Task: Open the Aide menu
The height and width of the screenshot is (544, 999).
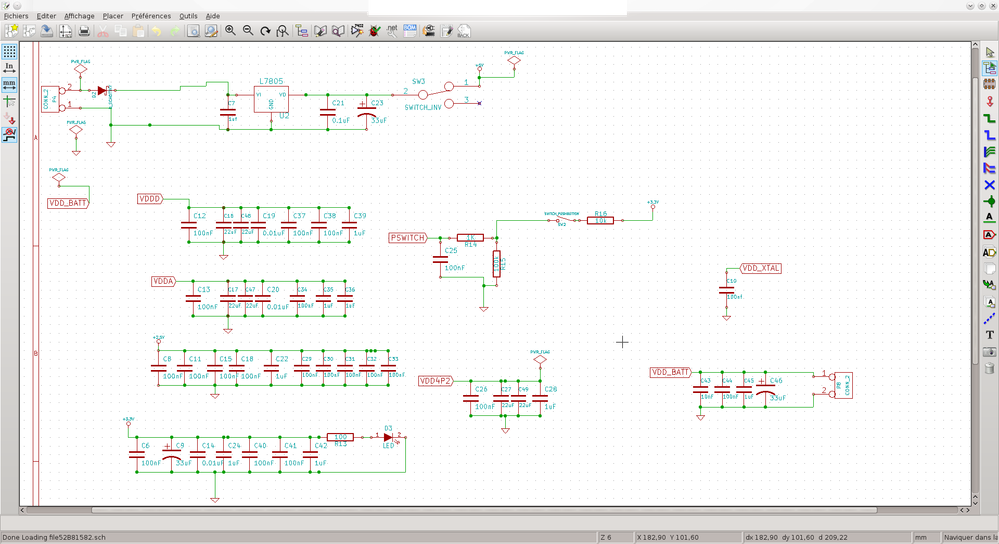Action: 213,16
